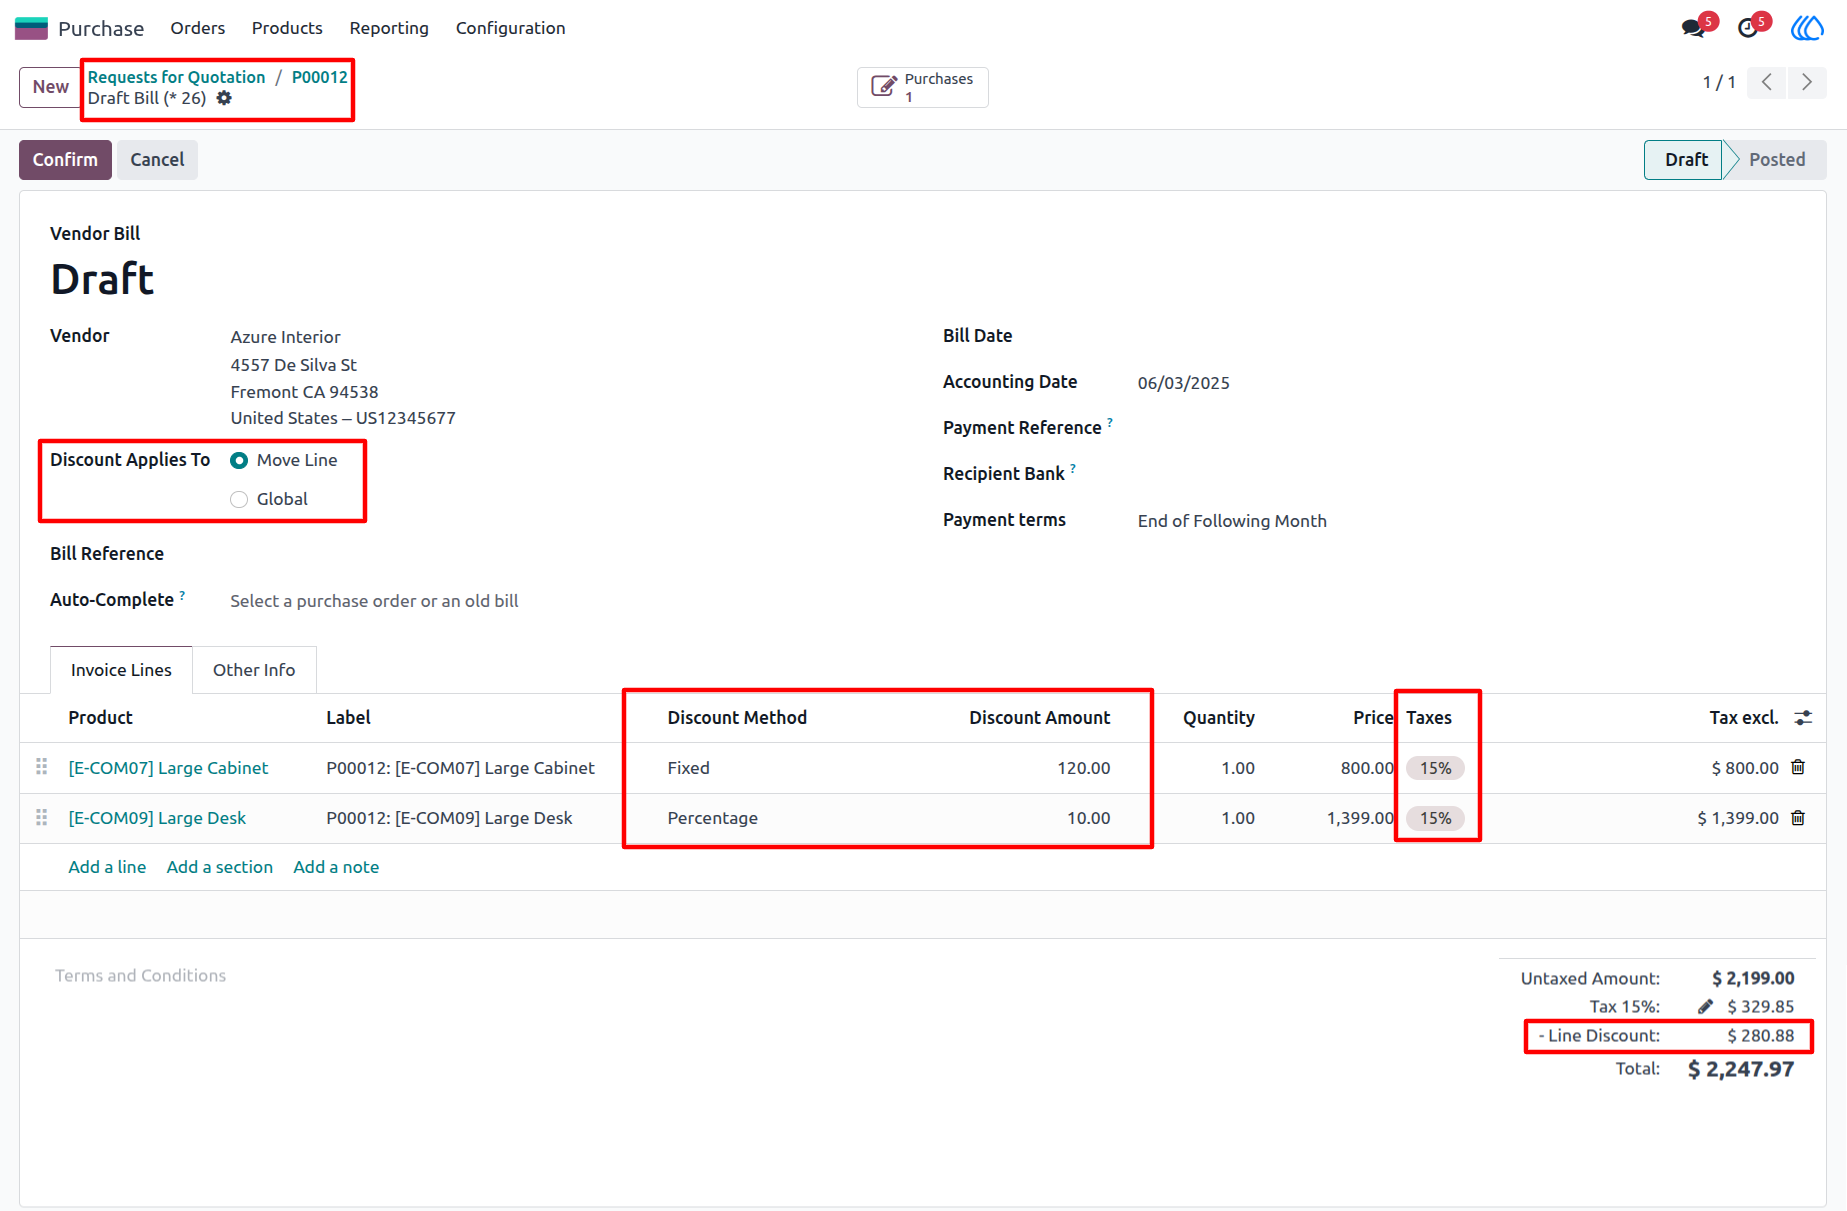Go to Requests for Quotation breadcrumb
The image size is (1847, 1211).
(x=176, y=77)
